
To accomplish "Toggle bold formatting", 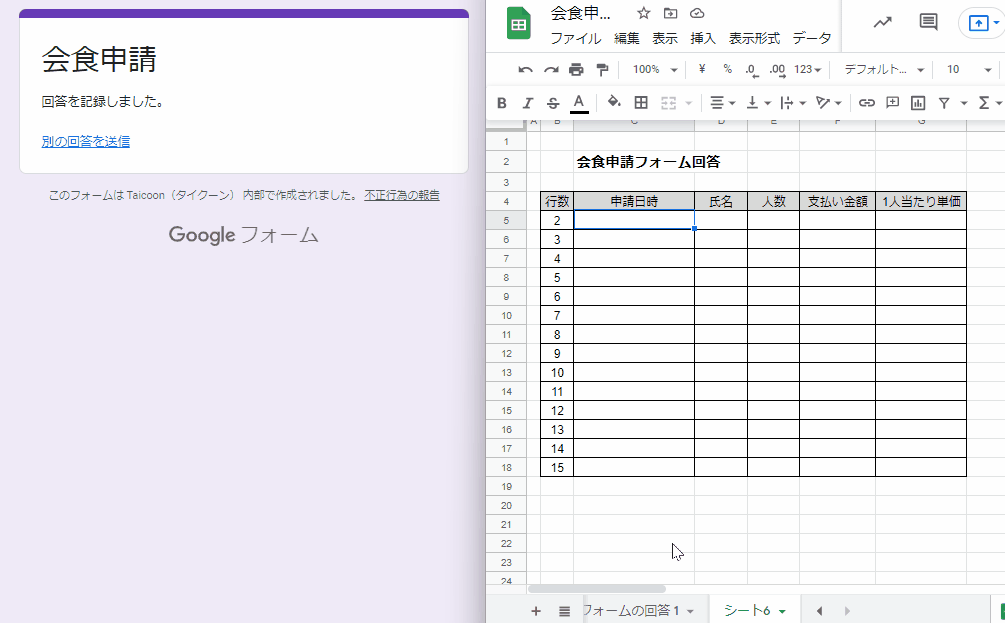I will (x=501, y=102).
